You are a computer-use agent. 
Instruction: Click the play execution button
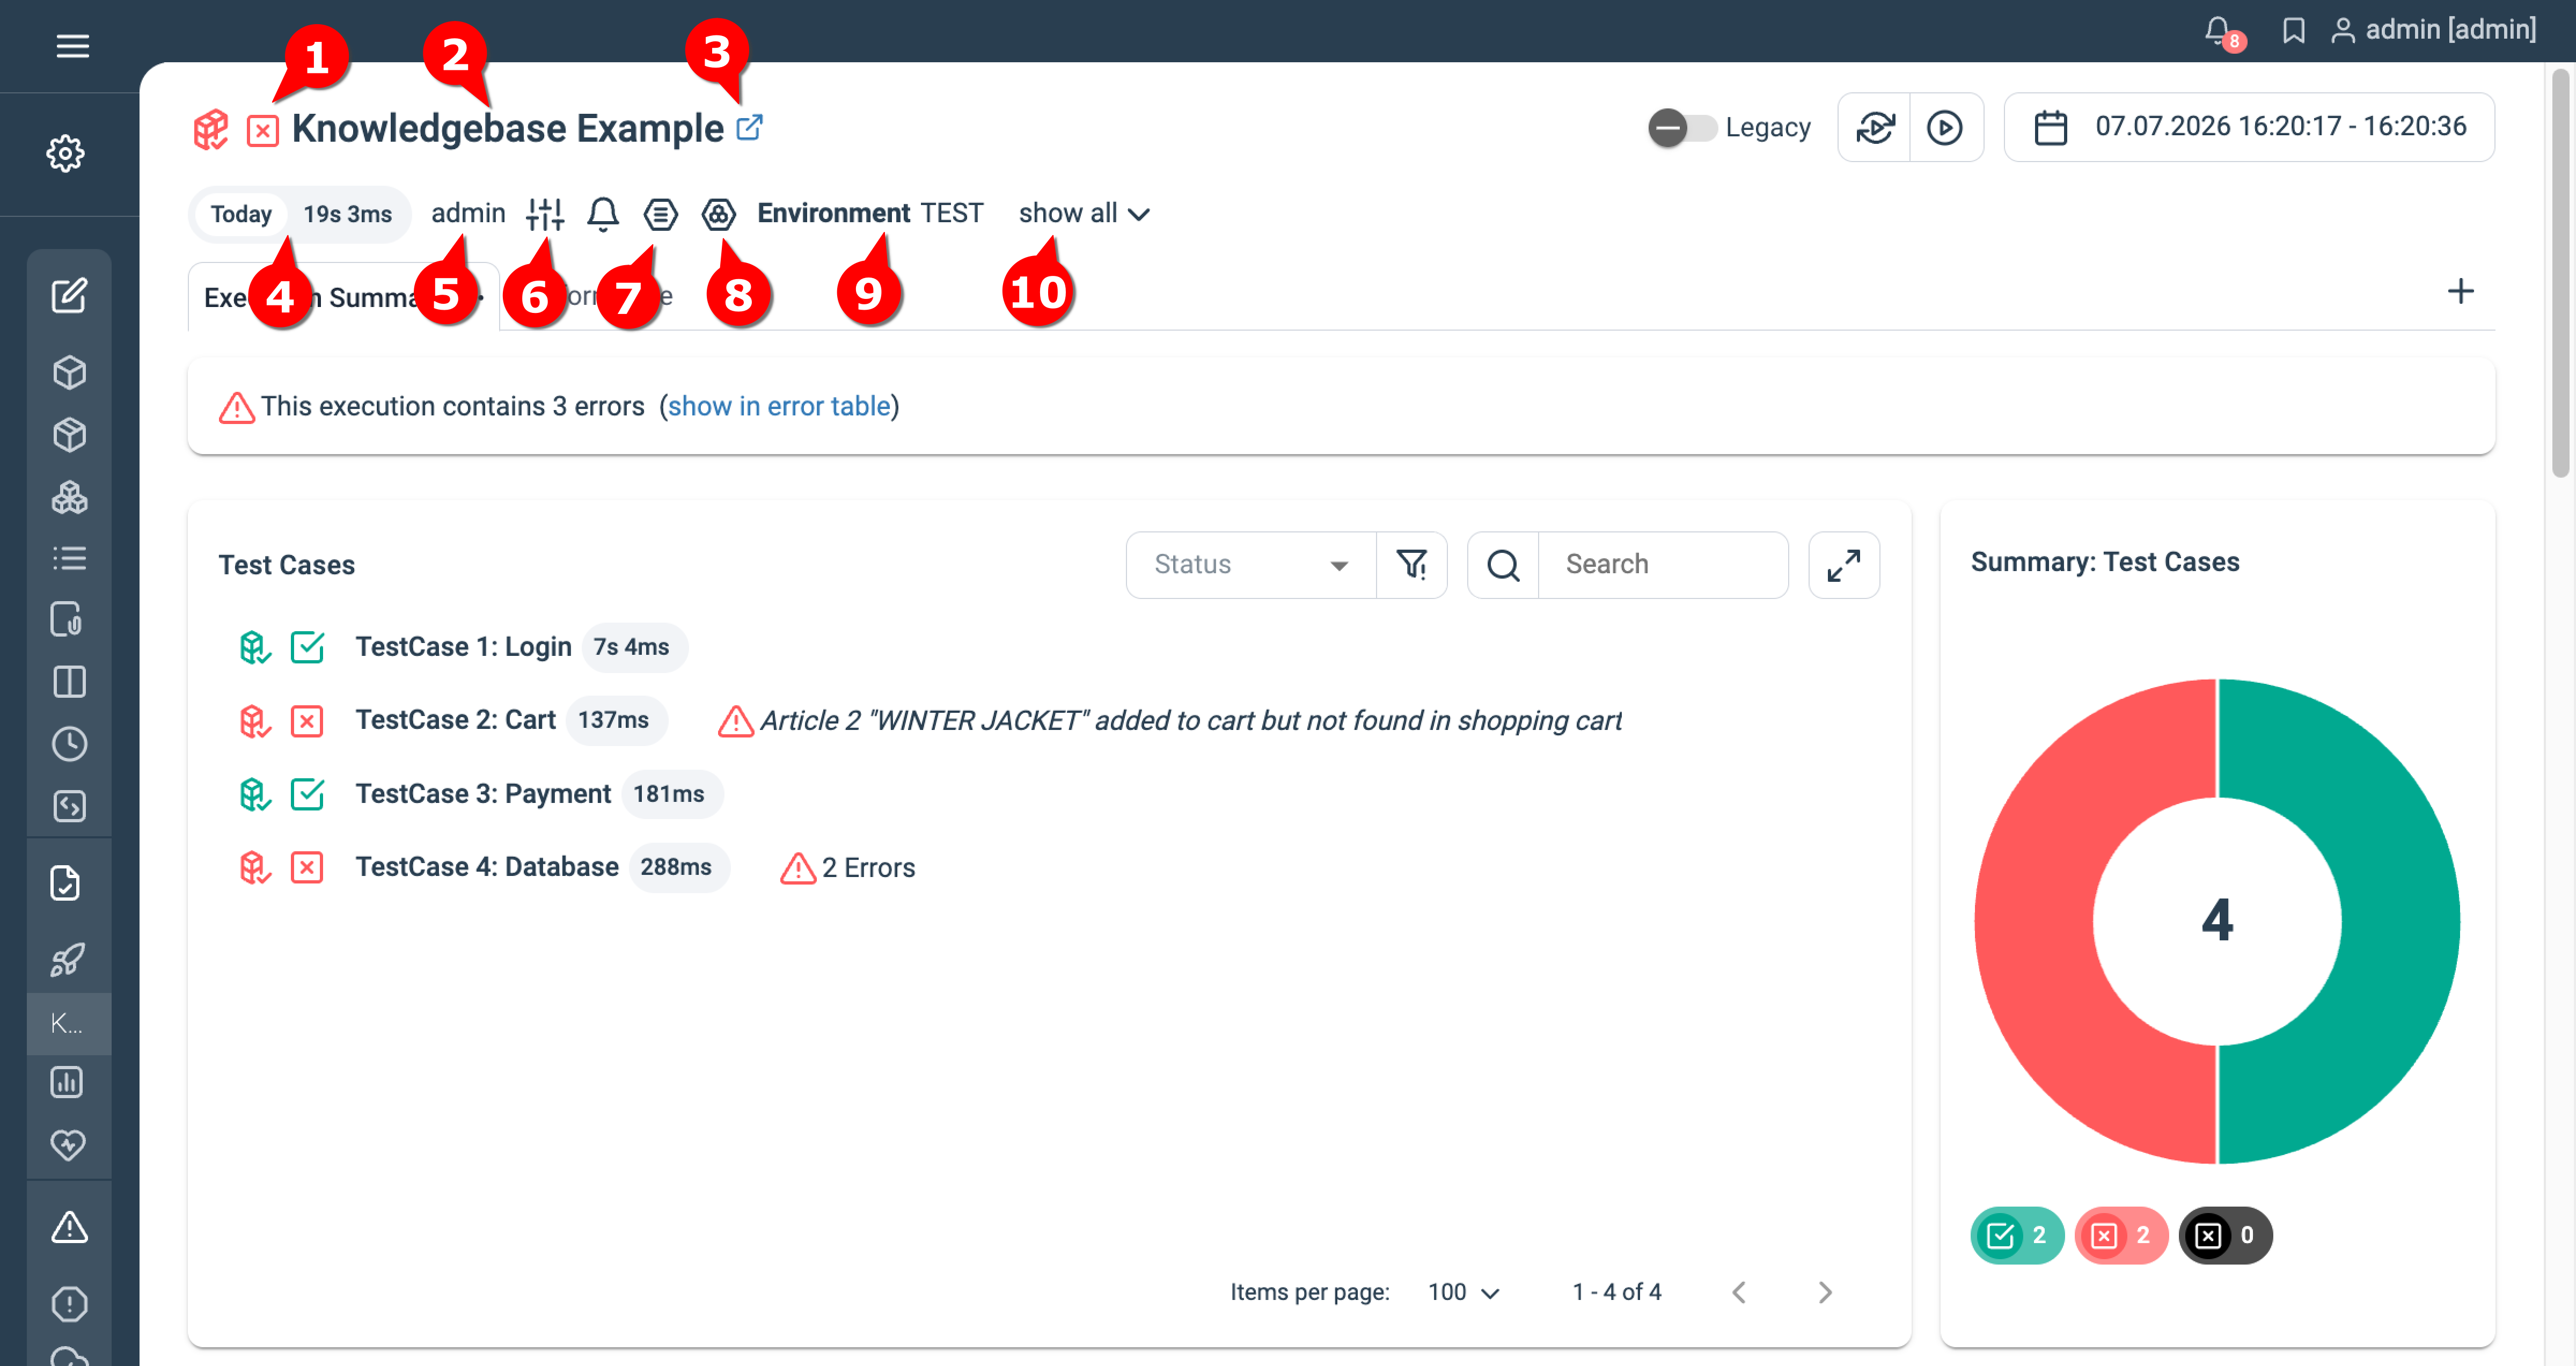point(1945,127)
